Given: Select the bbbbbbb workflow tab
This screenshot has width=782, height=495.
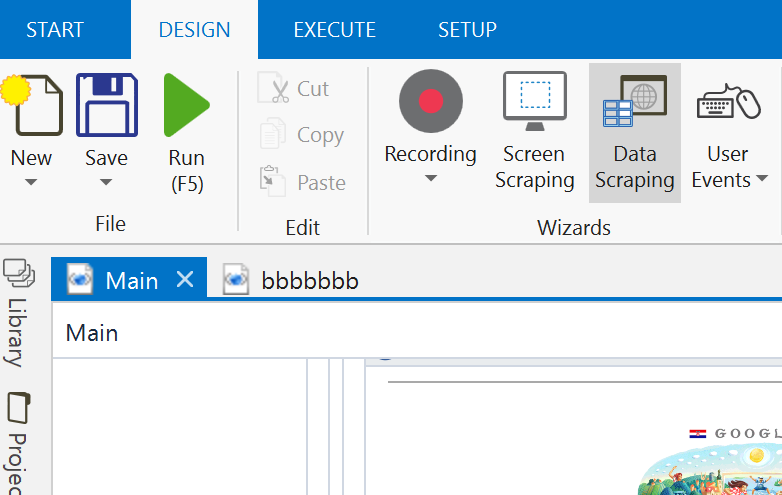Looking at the screenshot, I should pos(309,280).
